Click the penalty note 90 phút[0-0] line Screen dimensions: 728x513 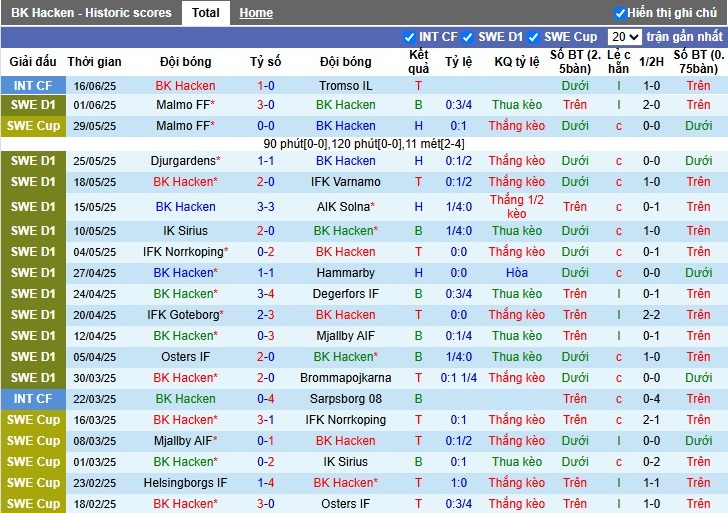click(364, 144)
